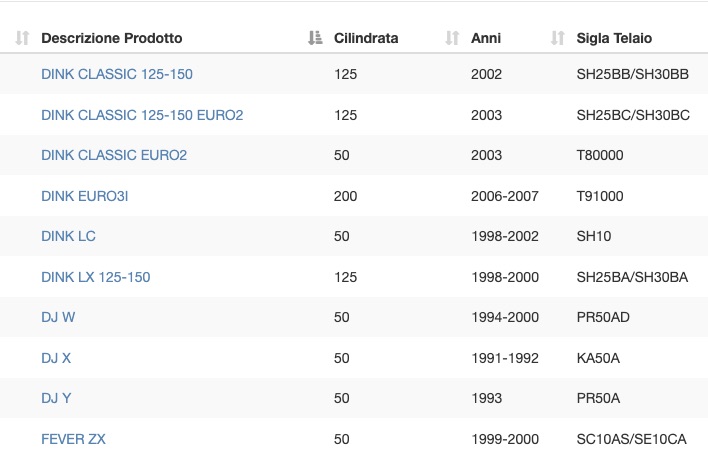Select the 2006-2007 years cell
Image resolution: width=708 pixels, height=464 pixels.
(x=505, y=196)
